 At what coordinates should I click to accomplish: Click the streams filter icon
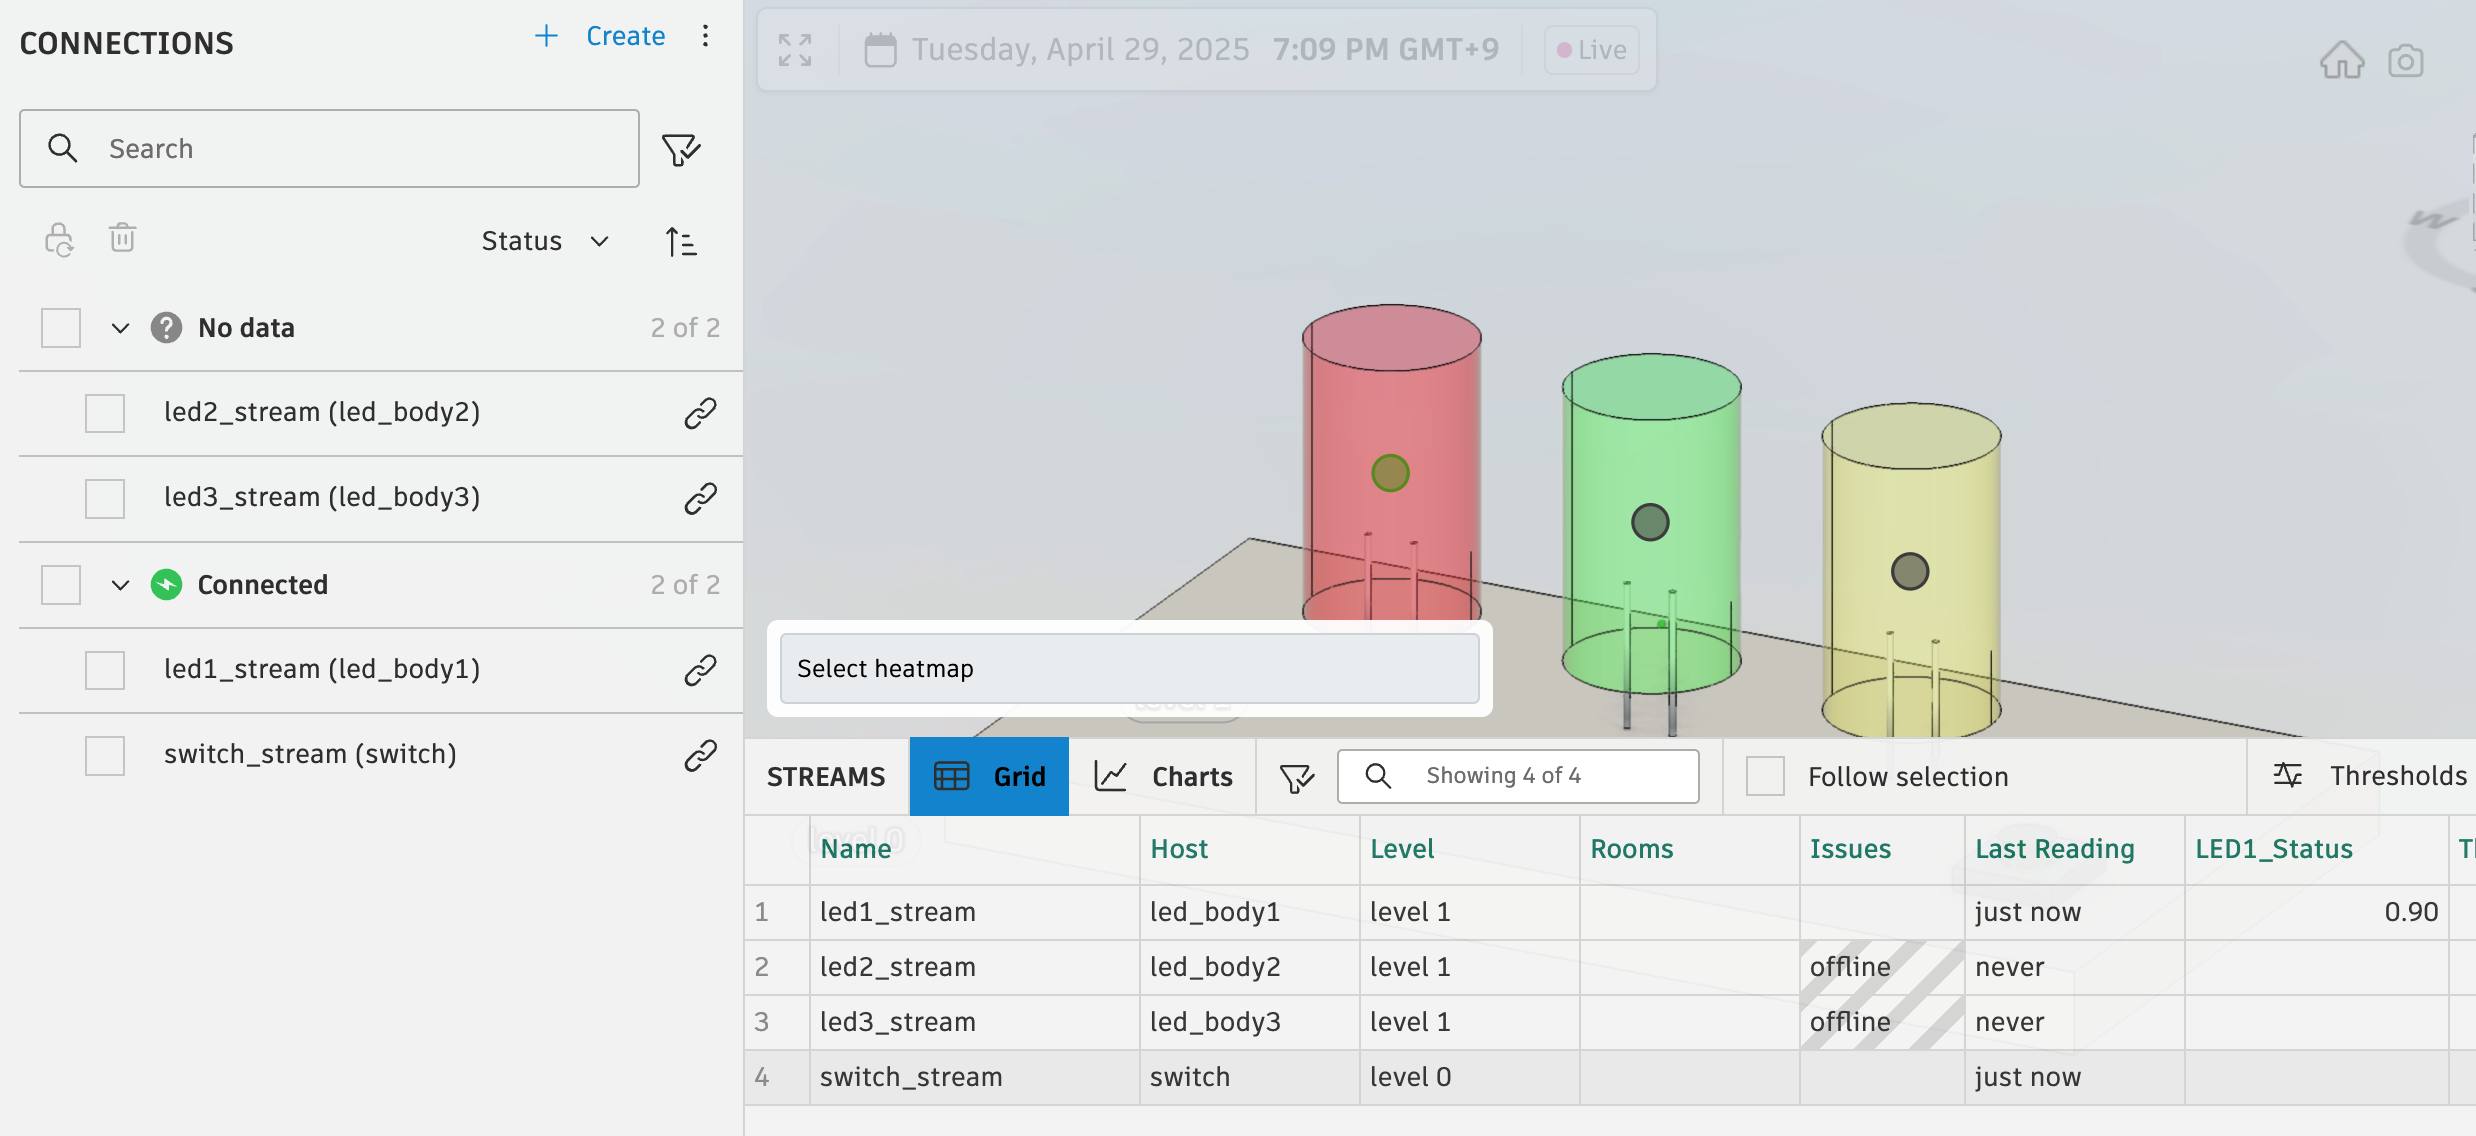pos(1296,777)
